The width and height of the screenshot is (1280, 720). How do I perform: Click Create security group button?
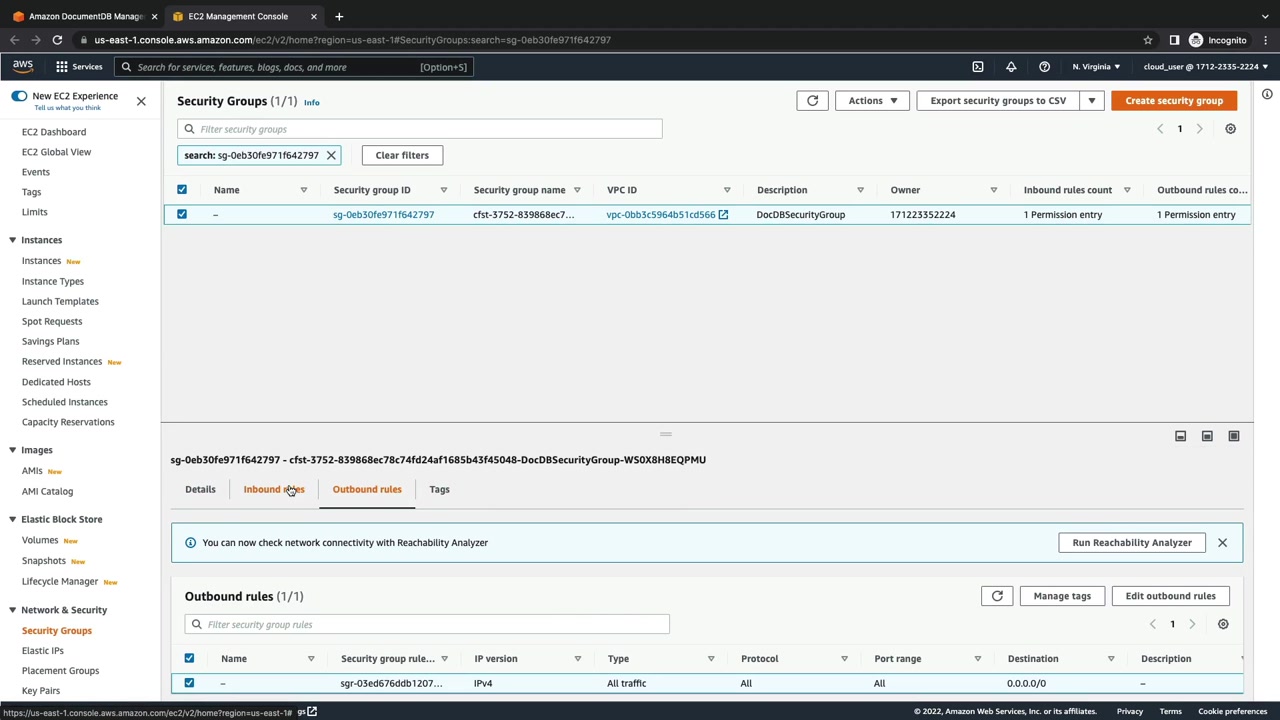tap(1174, 101)
